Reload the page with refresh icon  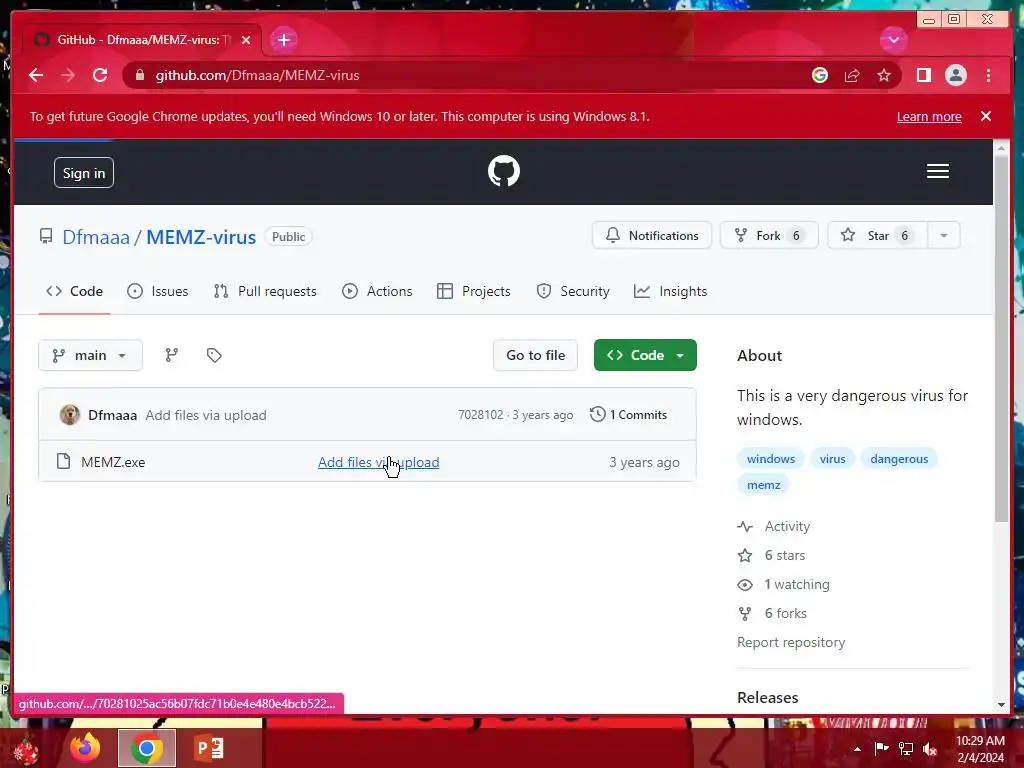pyautogui.click(x=100, y=75)
